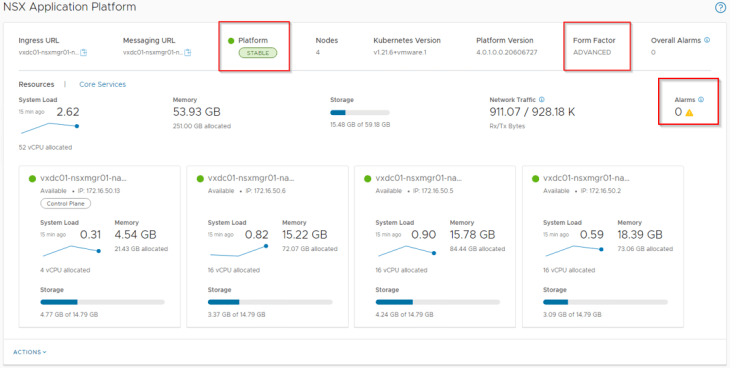
Task: Copy the Messaging URL with its copy icon
Action: [188, 53]
